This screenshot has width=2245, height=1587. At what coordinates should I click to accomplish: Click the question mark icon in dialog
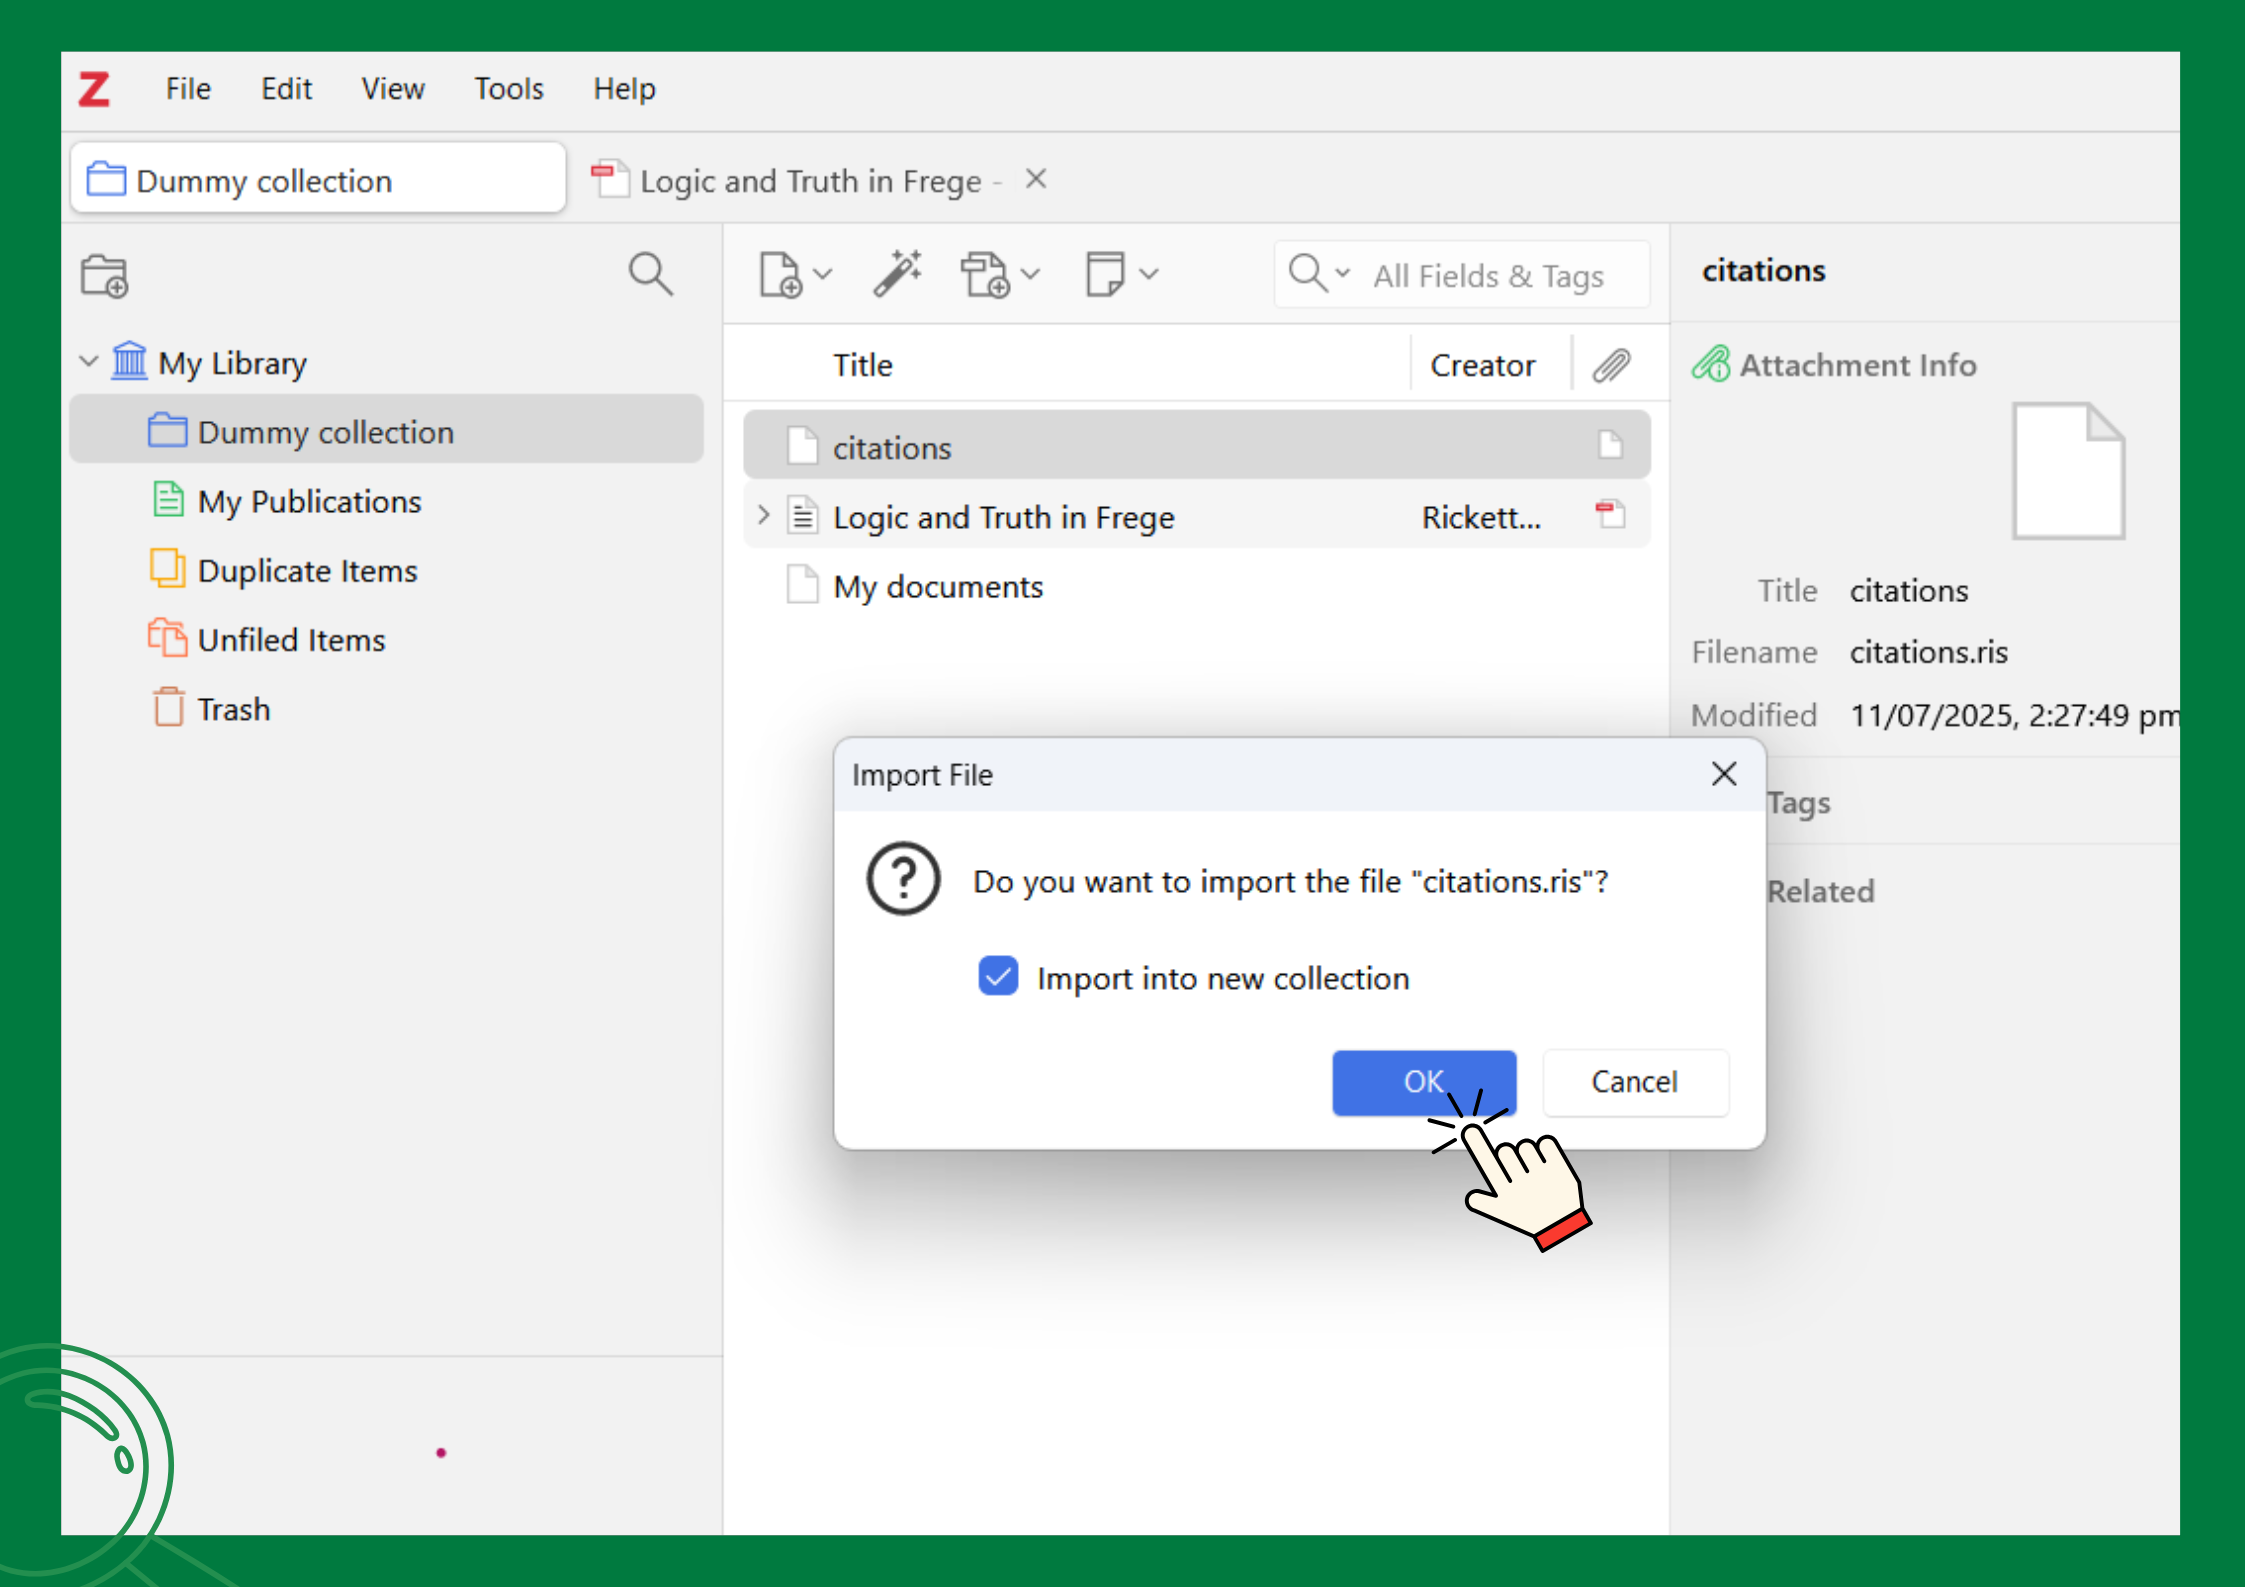903,878
